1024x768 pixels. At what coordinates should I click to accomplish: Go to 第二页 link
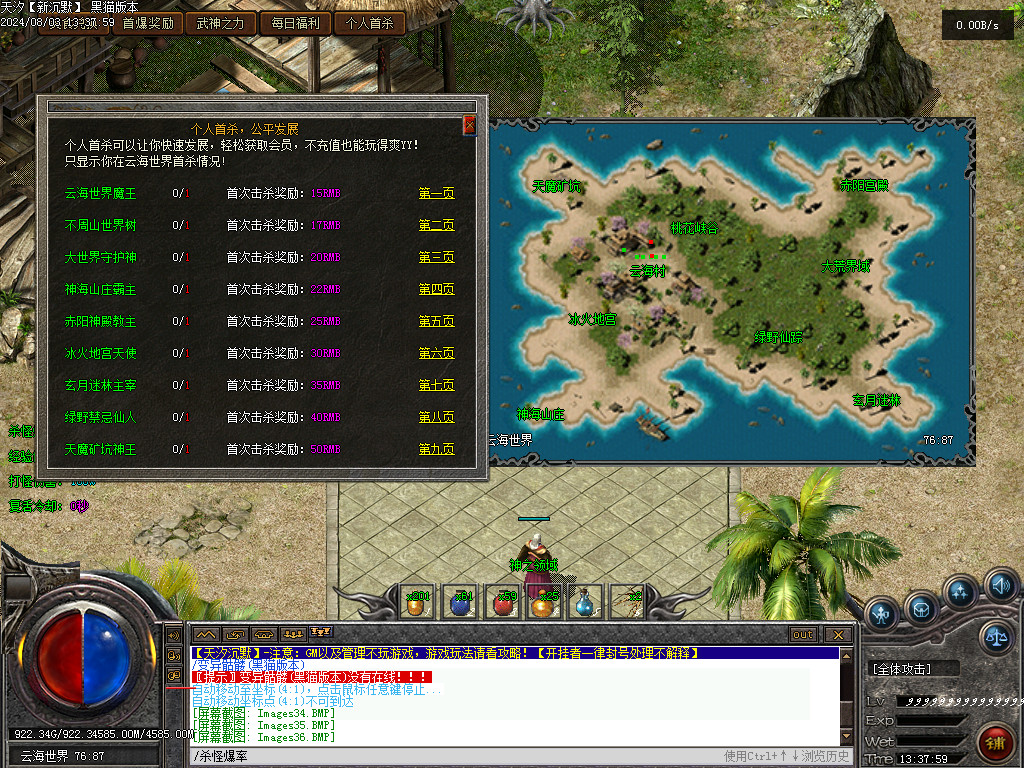coord(436,225)
